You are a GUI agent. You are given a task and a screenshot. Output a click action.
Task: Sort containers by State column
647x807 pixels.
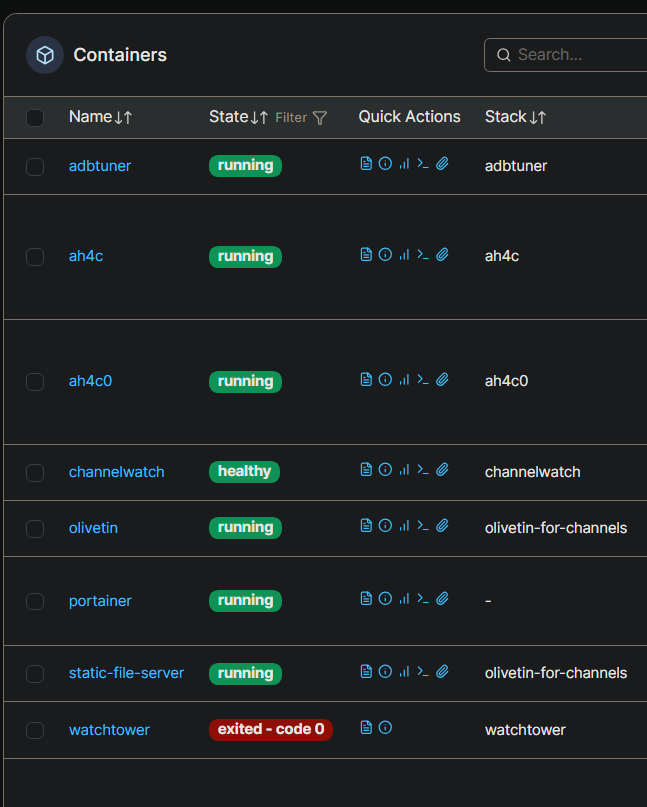pyautogui.click(x=238, y=117)
